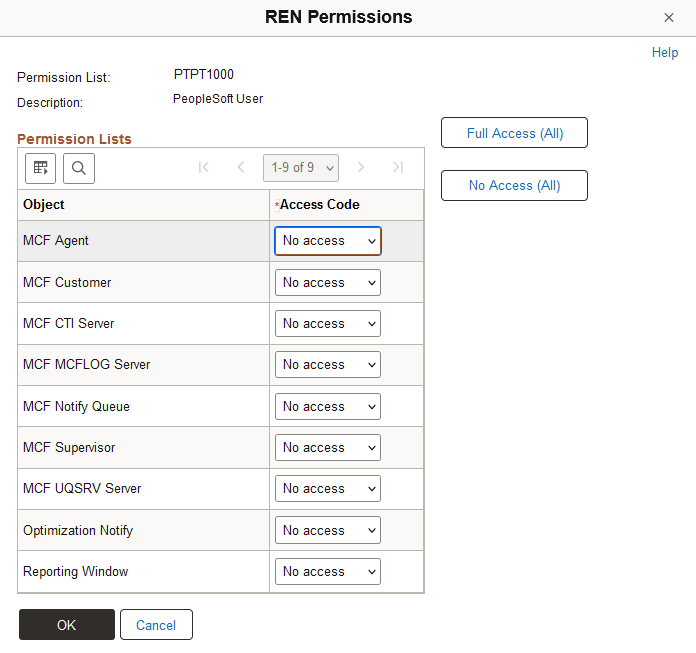Open MCF Customer access code dropdown
This screenshot has width=696, height=653.
click(x=328, y=282)
